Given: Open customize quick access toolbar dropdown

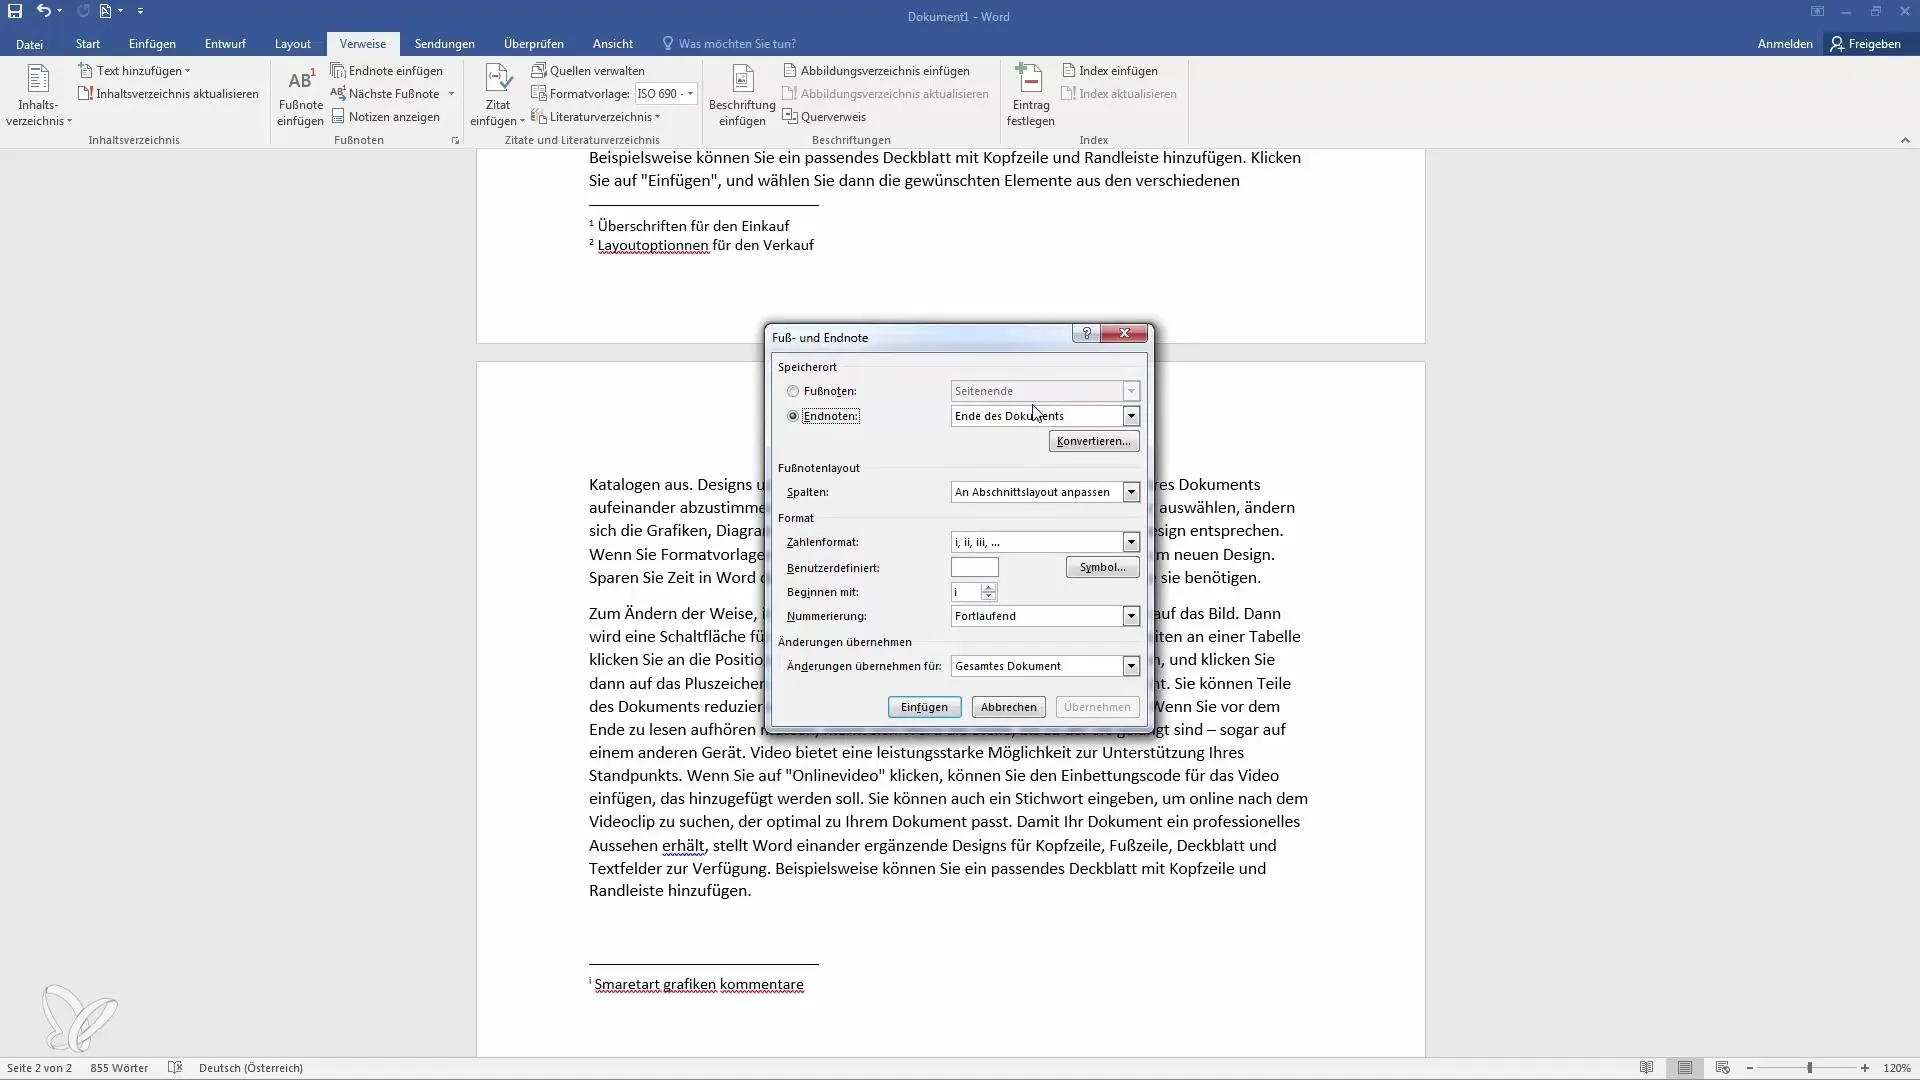Looking at the screenshot, I should click(140, 11).
